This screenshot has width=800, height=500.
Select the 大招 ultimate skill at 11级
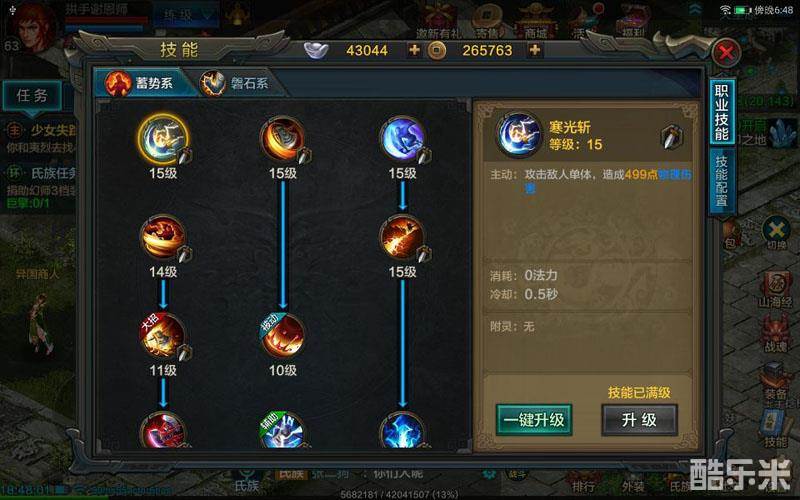coord(163,336)
